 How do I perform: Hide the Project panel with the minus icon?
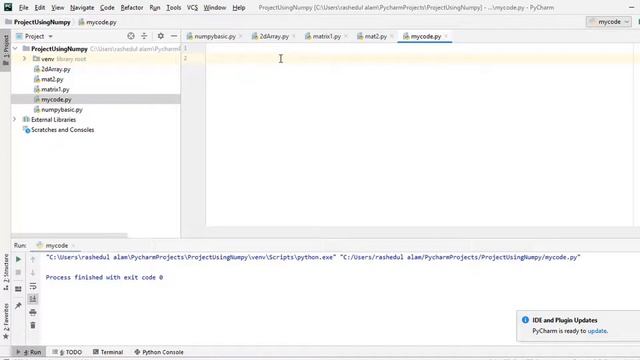point(174,36)
